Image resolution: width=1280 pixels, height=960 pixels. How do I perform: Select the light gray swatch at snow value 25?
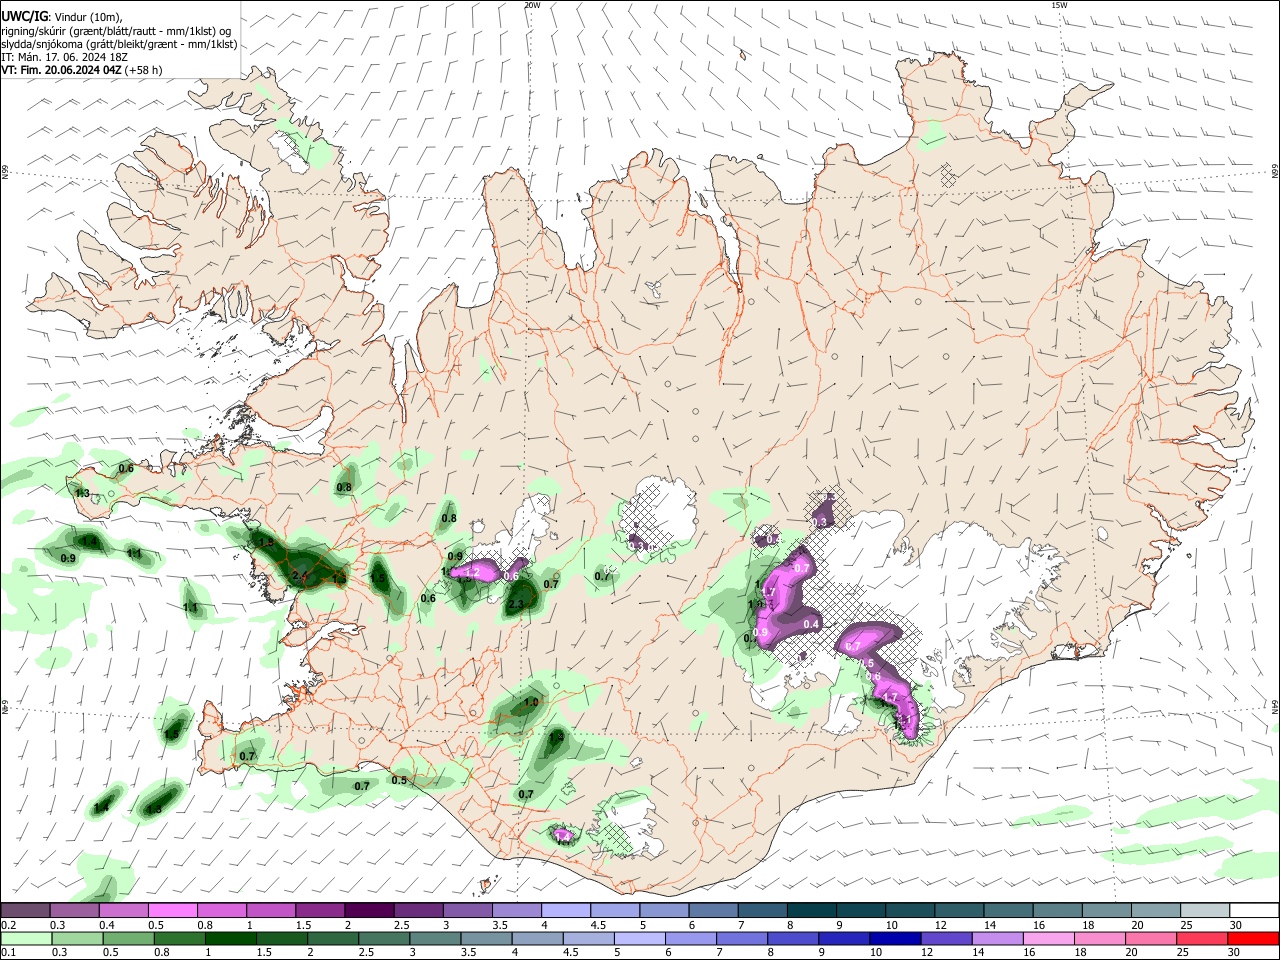tap(1205, 910)
